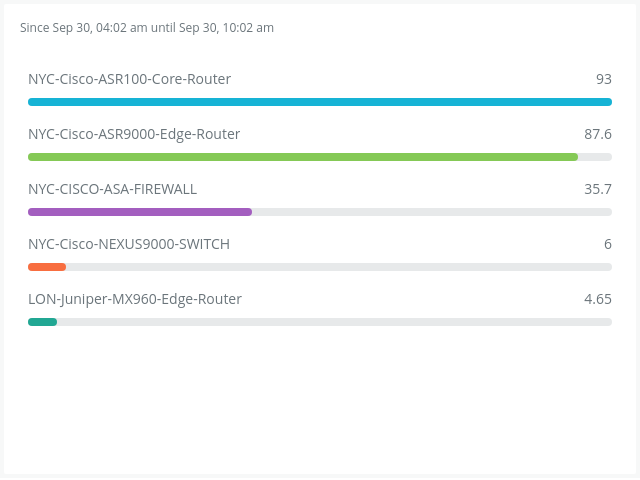Click the gray unfilled part of NEXUS9000 bar
This screenshot has width=640, height=480.
(339, 267)
